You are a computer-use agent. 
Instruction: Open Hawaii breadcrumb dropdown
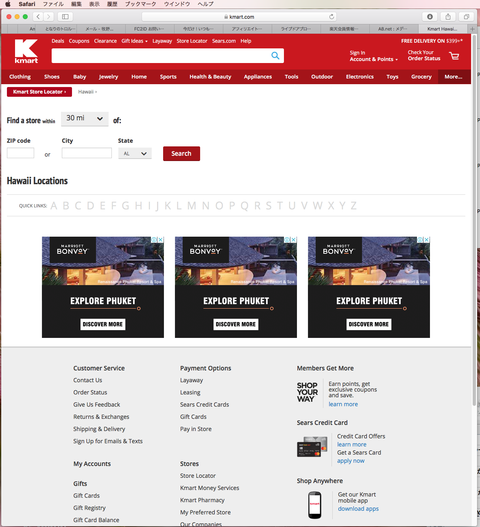[x=87, y=92]
